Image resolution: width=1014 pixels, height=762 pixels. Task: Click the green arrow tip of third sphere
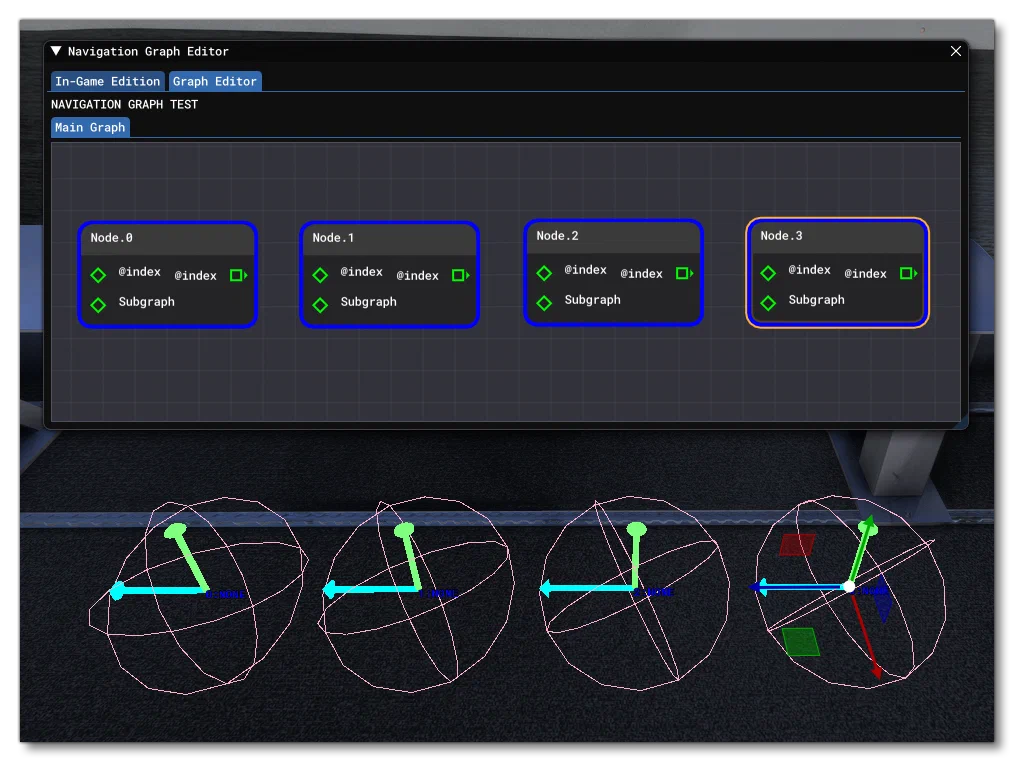[x=636, y=529]
